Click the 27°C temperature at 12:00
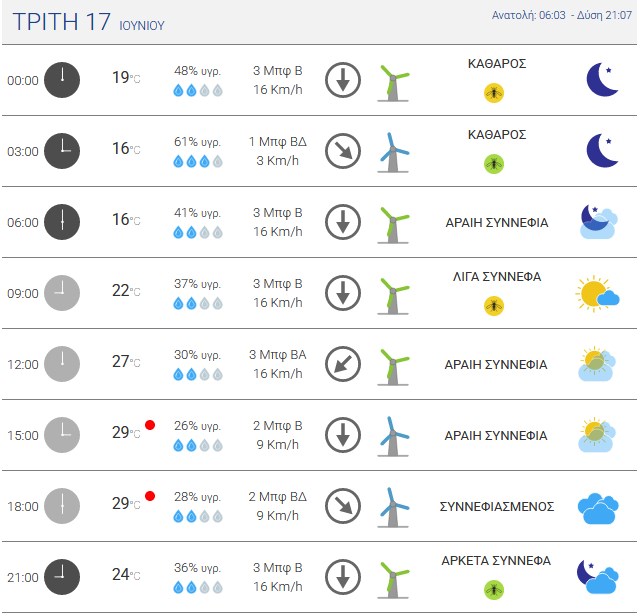Screen dimensions: 641x616 (126, 362)
